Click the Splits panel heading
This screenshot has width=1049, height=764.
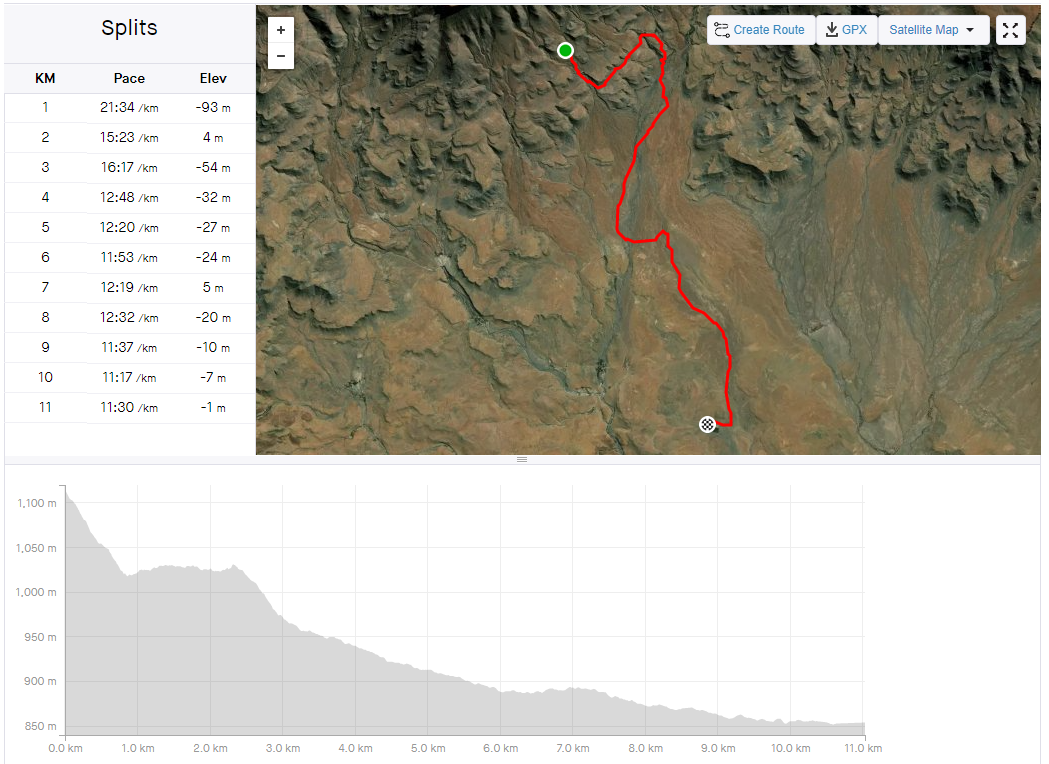[129, 28]
